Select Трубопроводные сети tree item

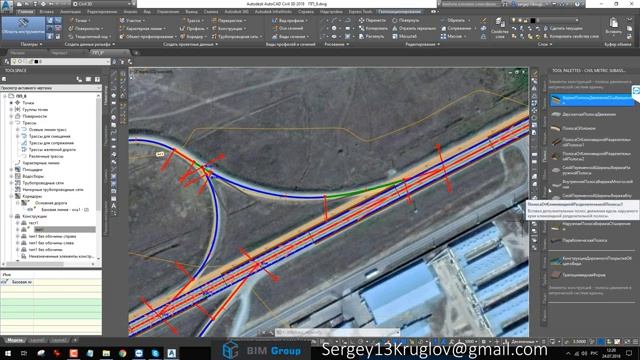(x=43, y=183)
